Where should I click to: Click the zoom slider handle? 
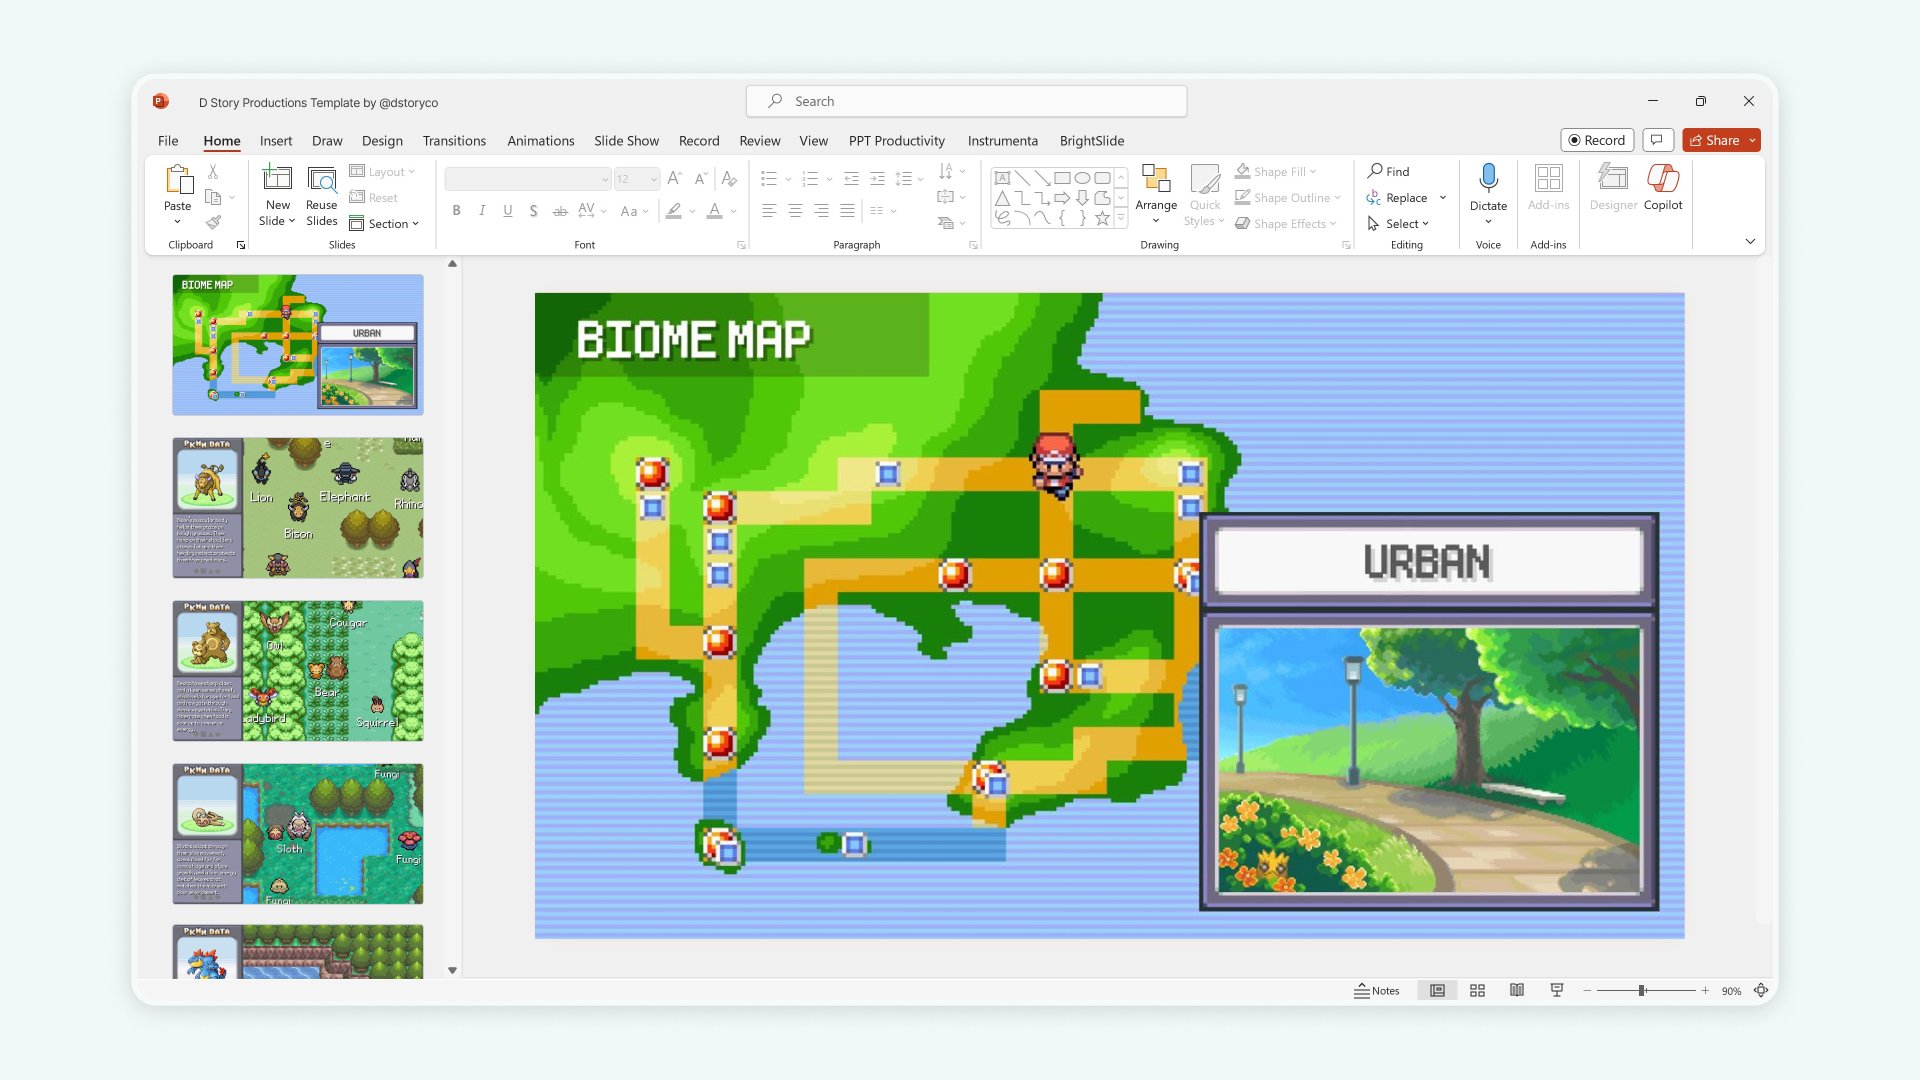tap(1641, 990)
